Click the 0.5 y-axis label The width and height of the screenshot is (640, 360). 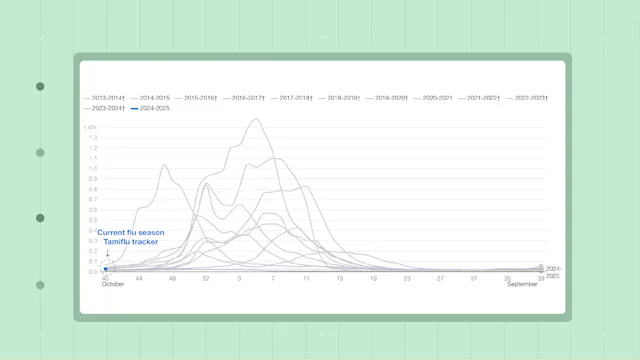point(93,220)
